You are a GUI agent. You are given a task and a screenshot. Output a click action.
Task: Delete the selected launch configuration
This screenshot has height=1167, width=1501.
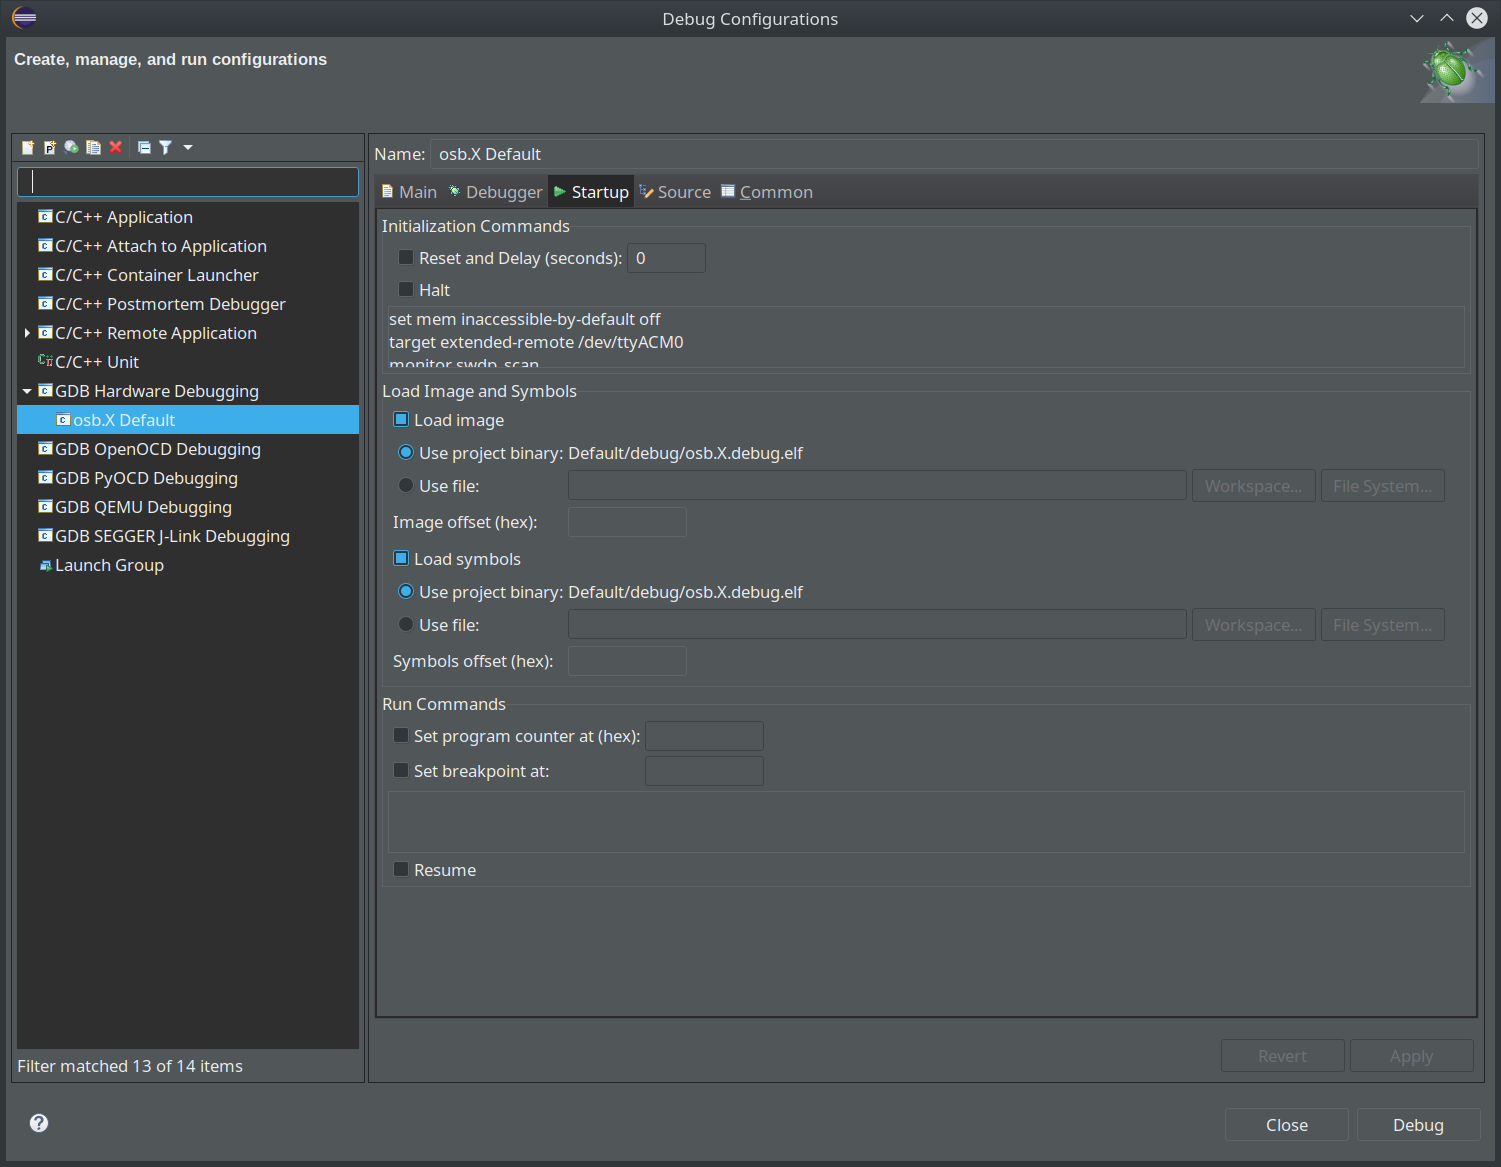tap(116, 148)
